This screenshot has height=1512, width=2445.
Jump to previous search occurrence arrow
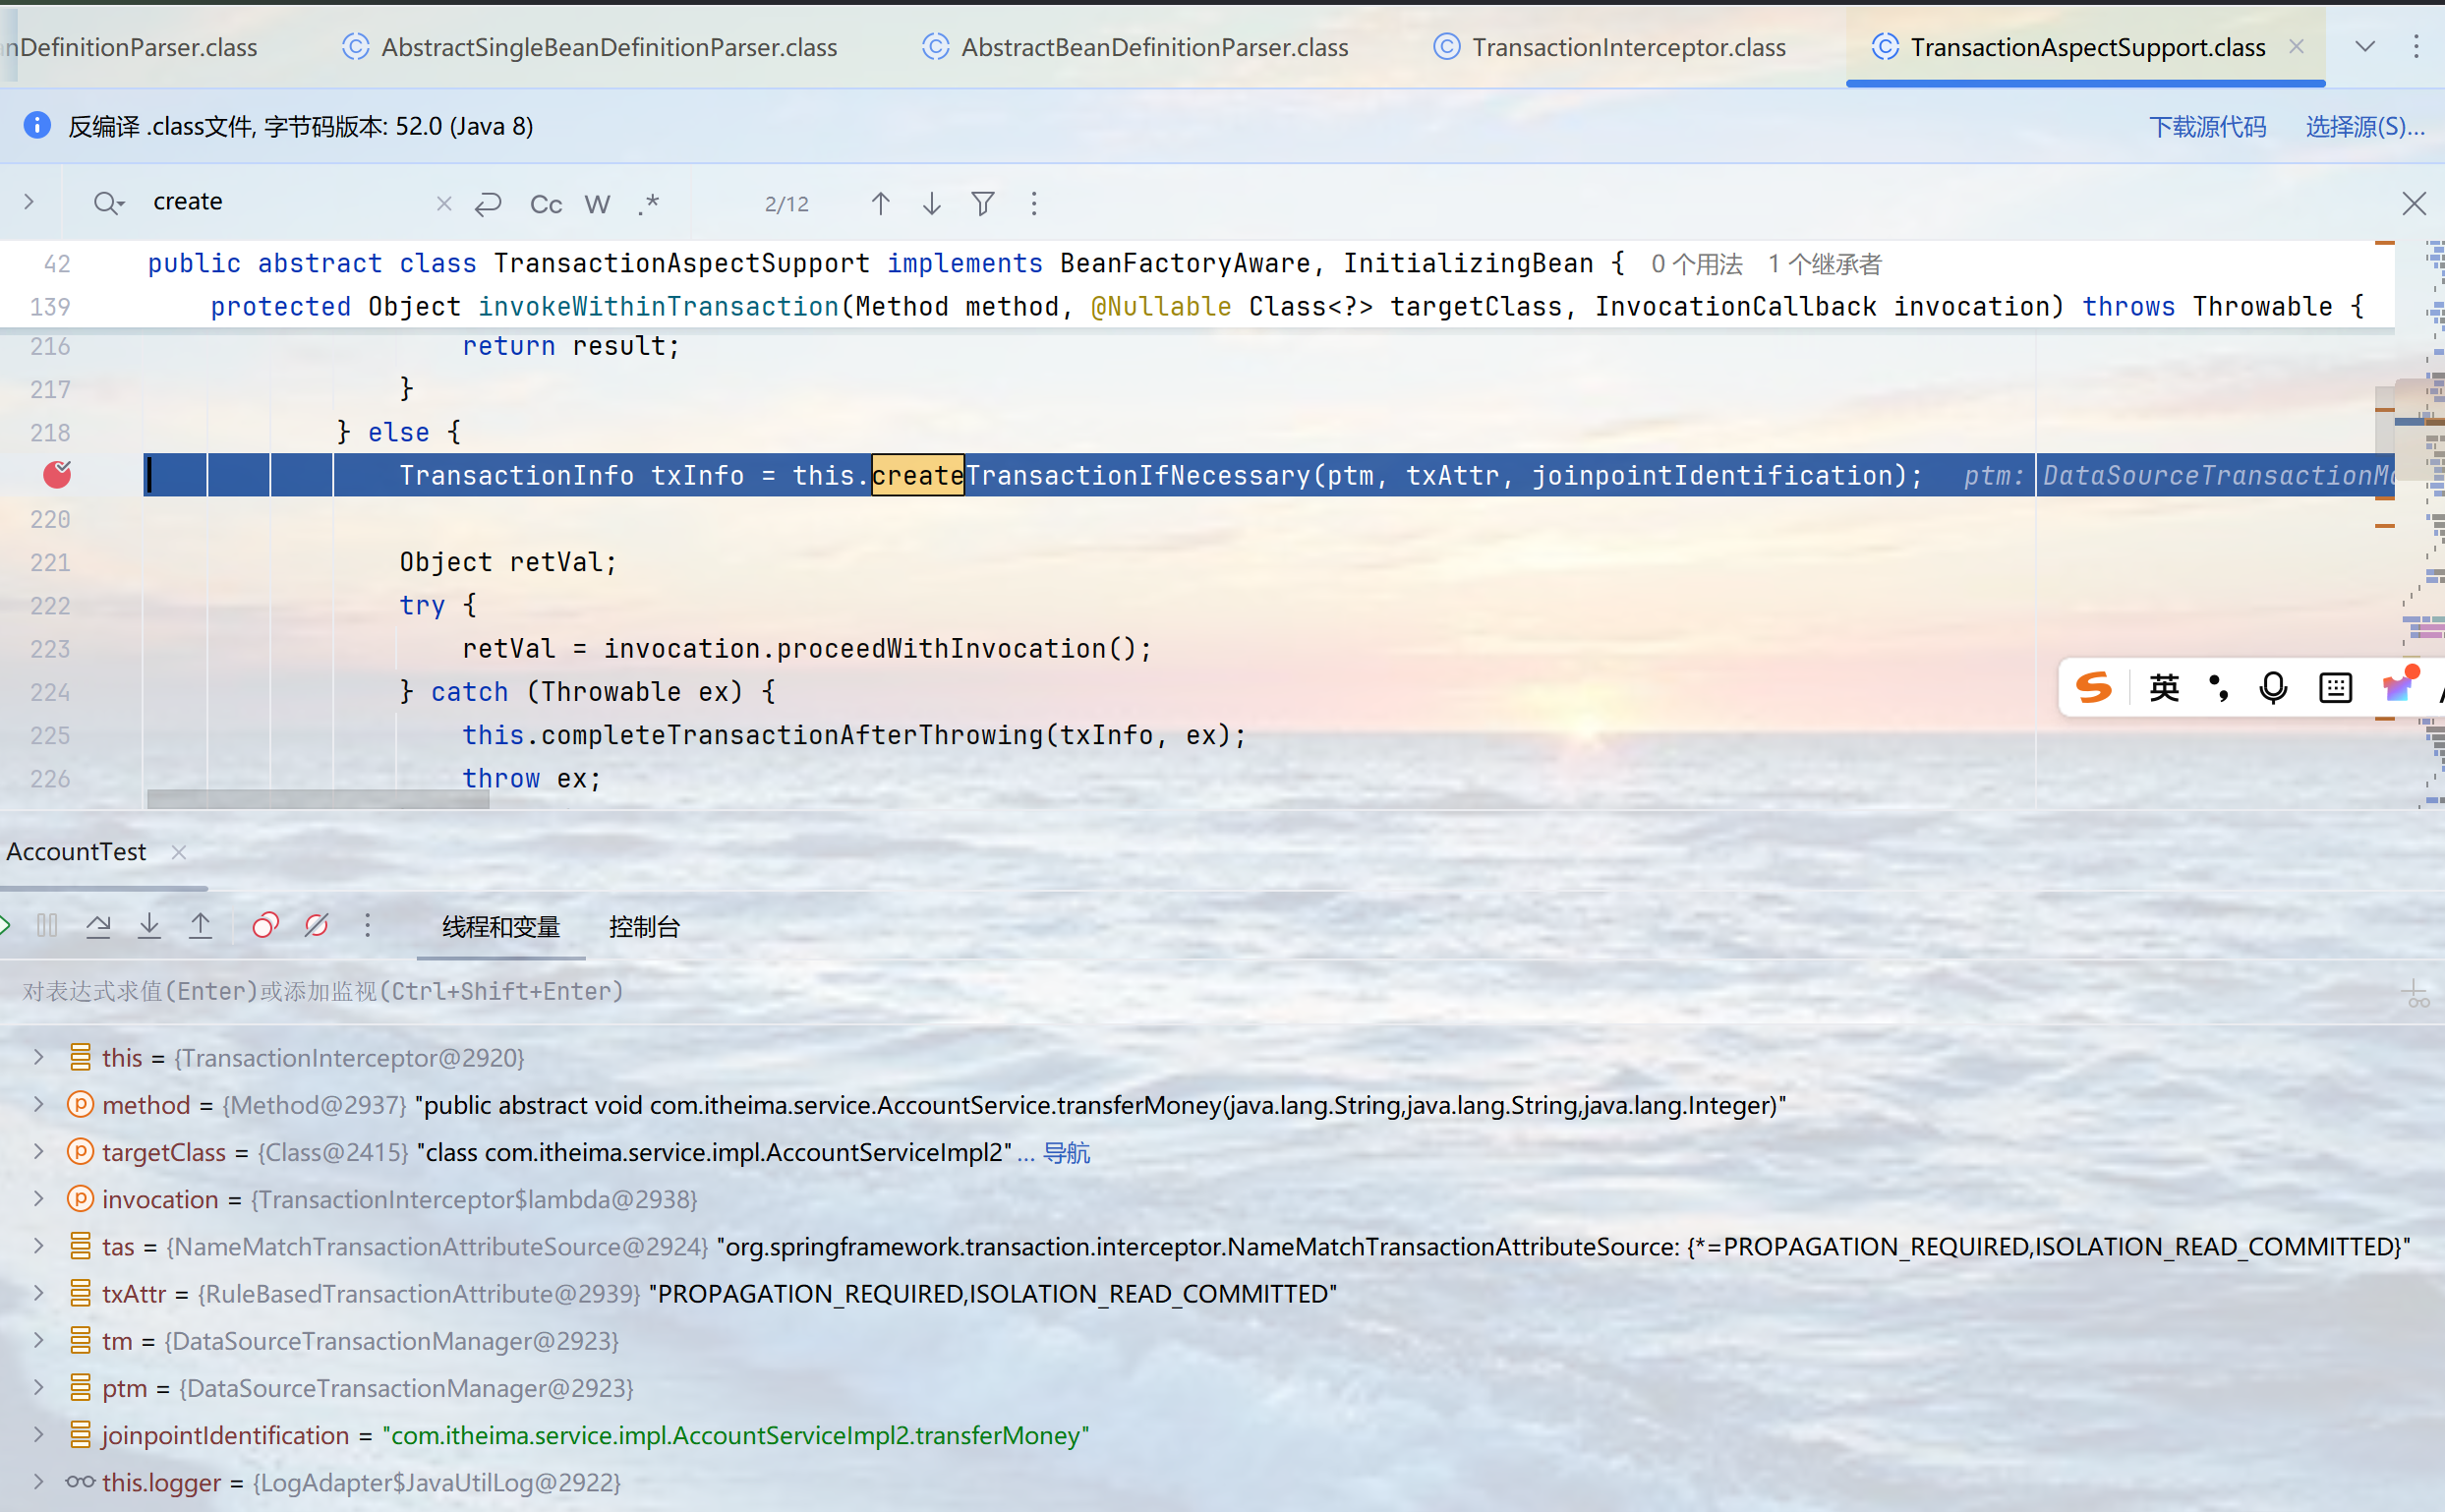tap(880, 204)
